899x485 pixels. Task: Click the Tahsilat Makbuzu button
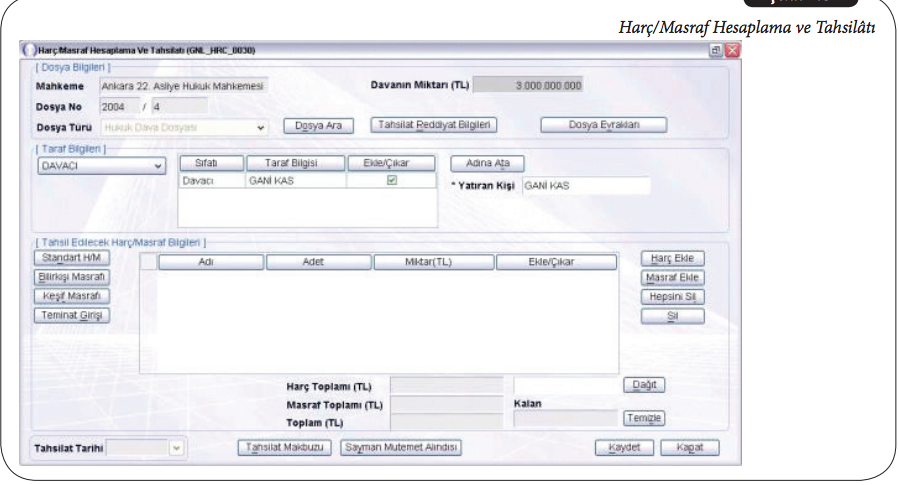(x=284, y=447)
